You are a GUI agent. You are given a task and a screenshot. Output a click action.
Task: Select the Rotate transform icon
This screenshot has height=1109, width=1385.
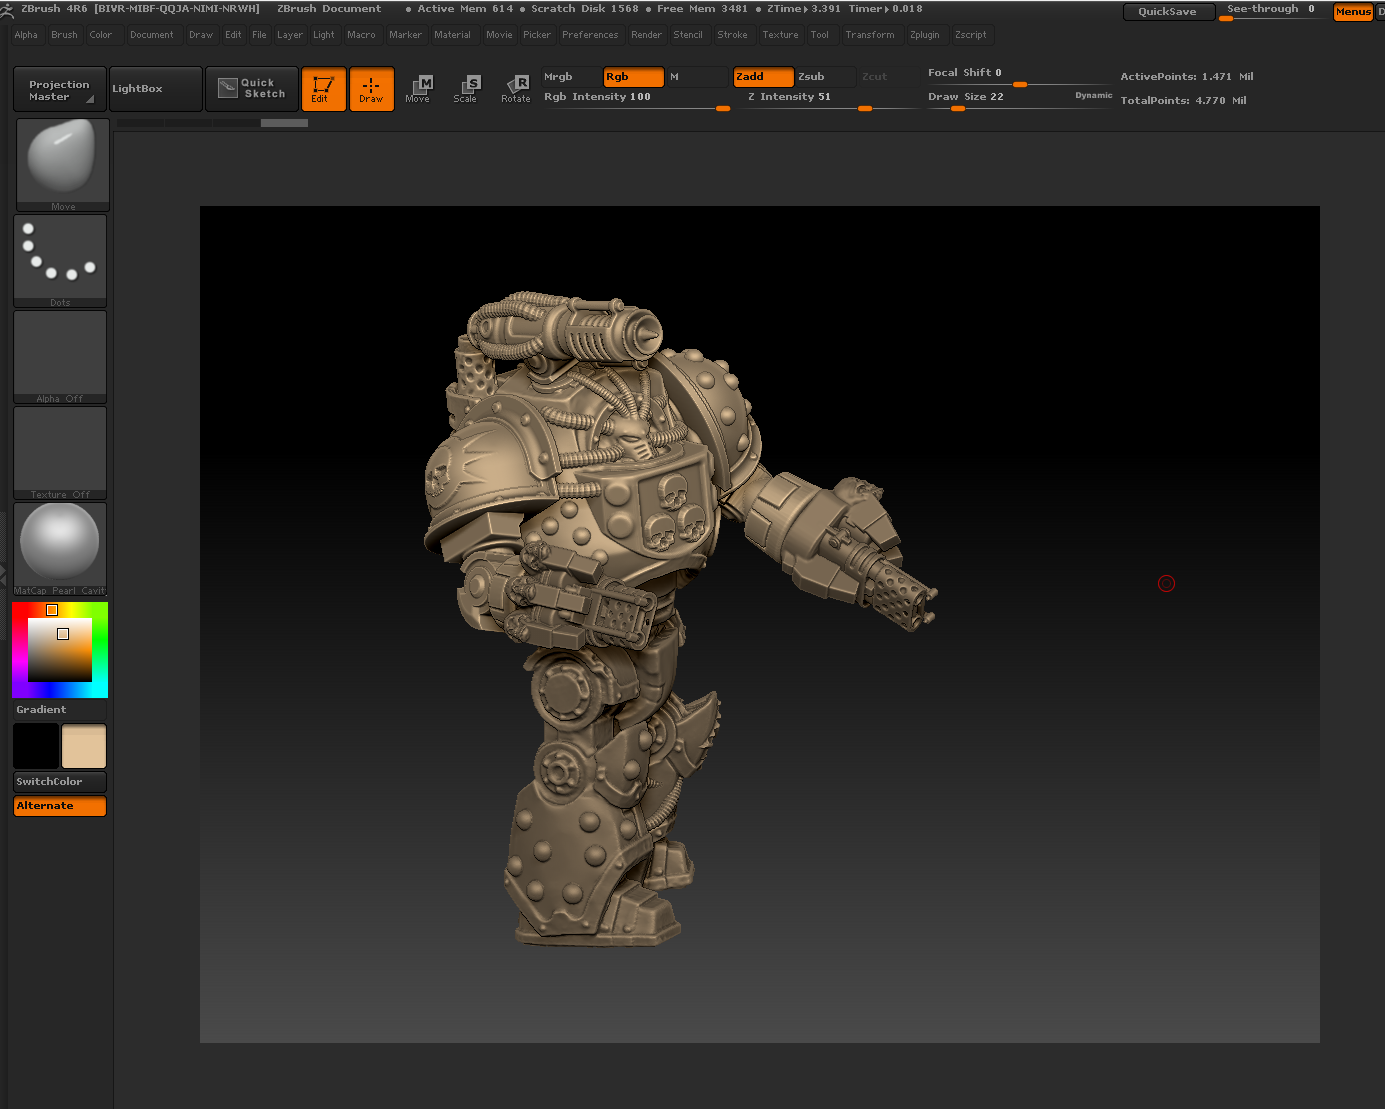click(516, 89)
